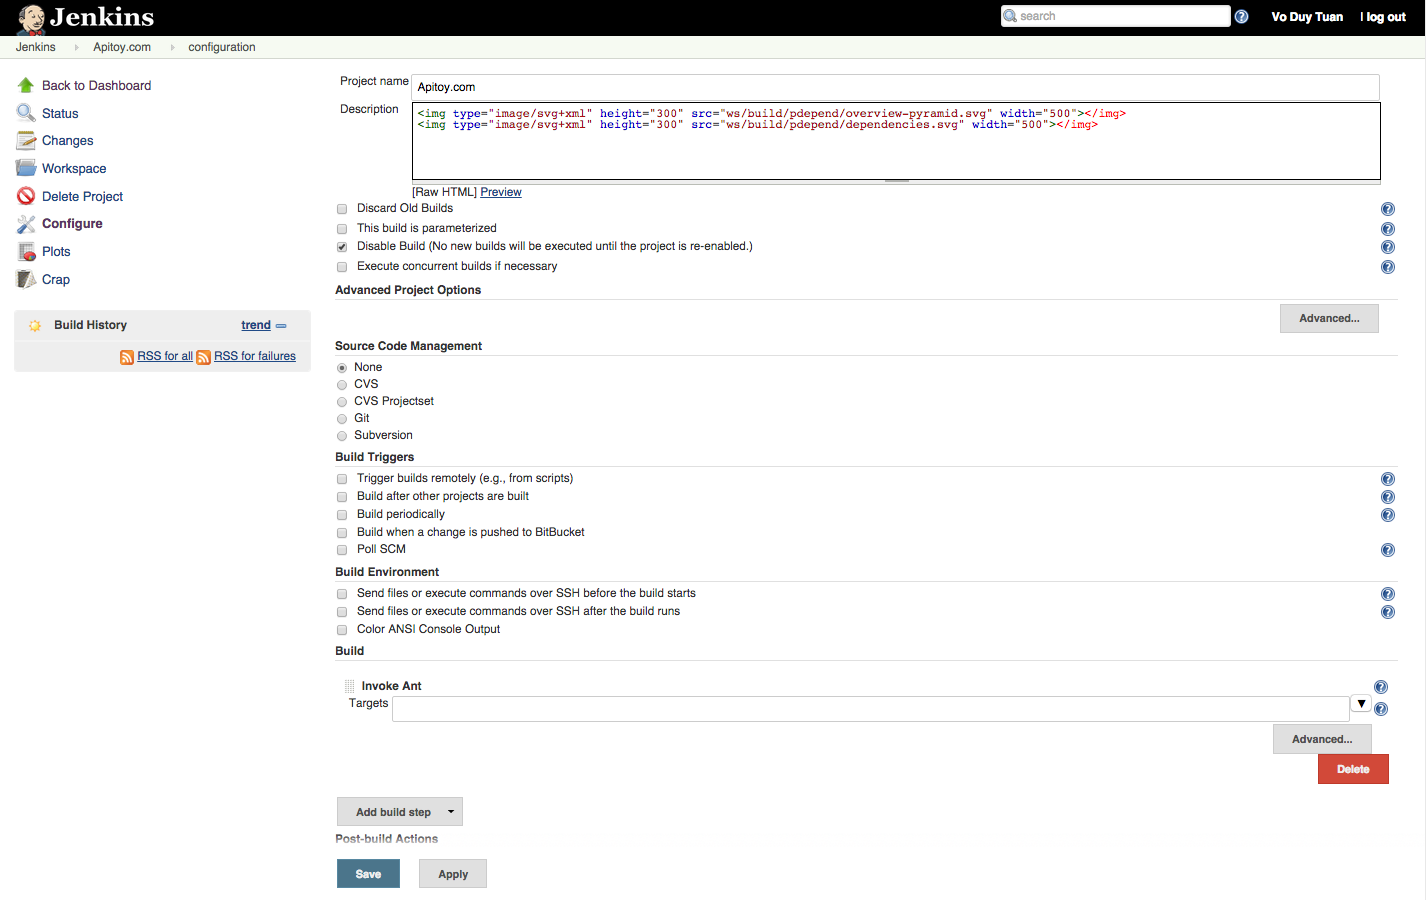Uncheck the Disable Build checkbox

tap(342, 247)
